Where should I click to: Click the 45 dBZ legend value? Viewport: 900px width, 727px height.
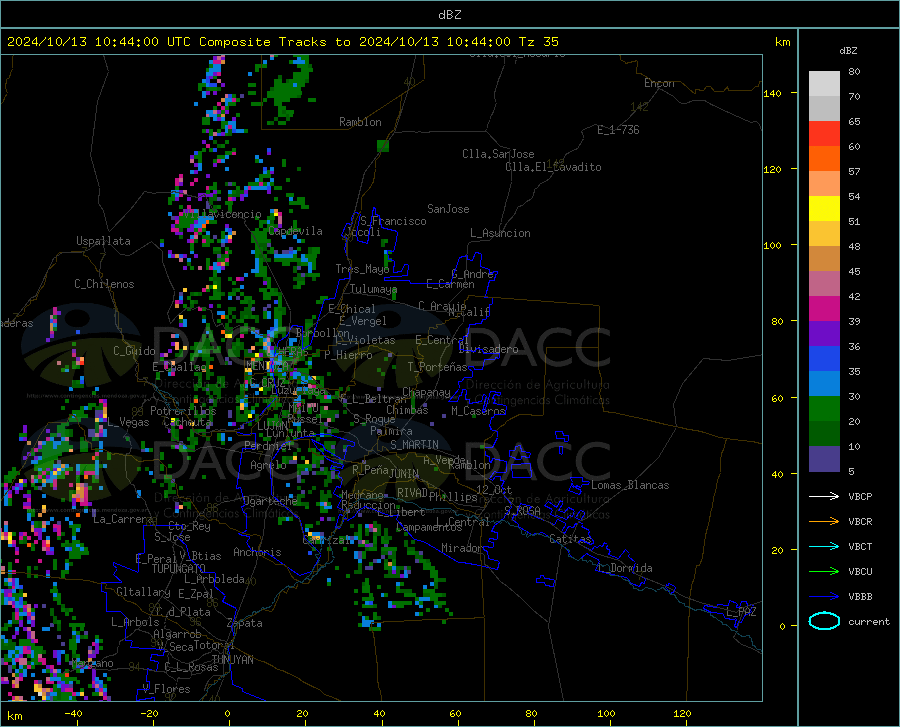point(854,271)
